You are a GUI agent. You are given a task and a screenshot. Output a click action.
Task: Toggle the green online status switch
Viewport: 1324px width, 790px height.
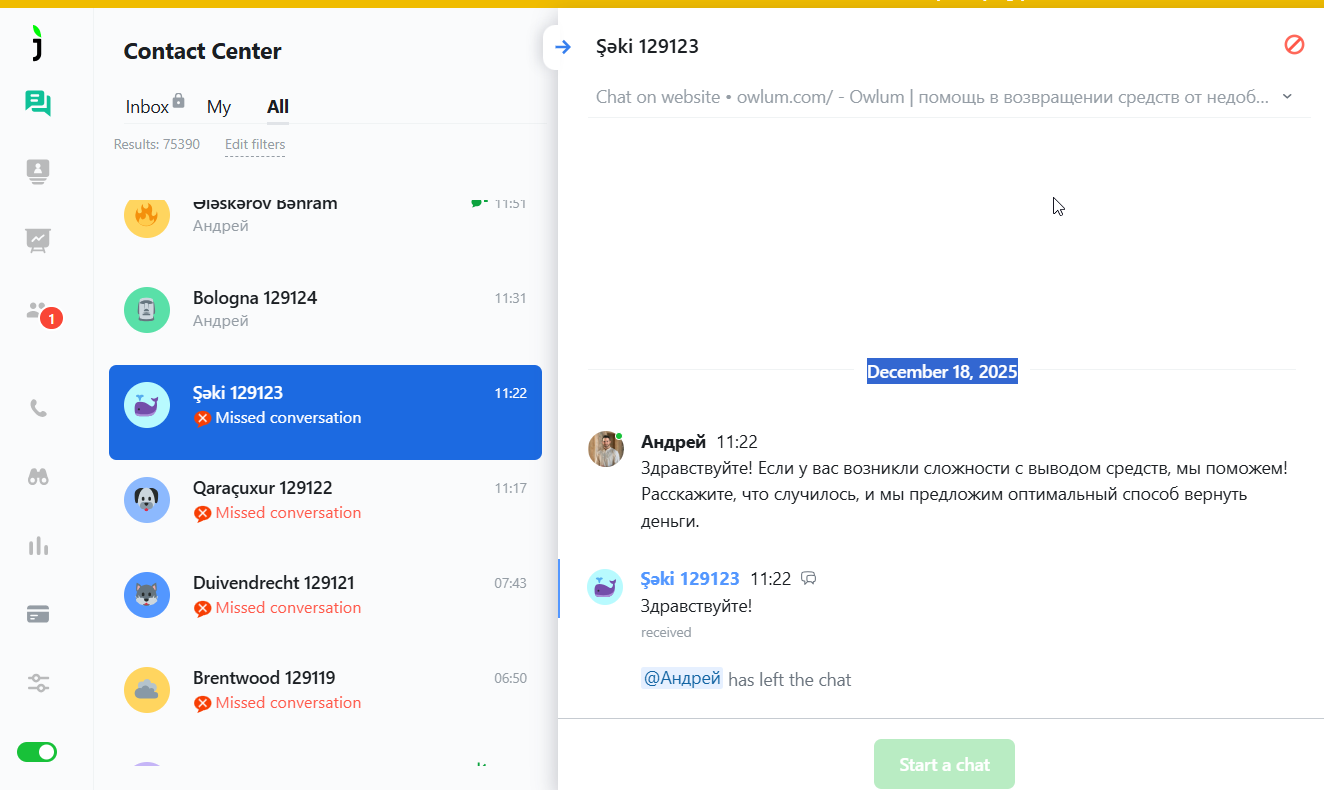[x=38, y=752]
